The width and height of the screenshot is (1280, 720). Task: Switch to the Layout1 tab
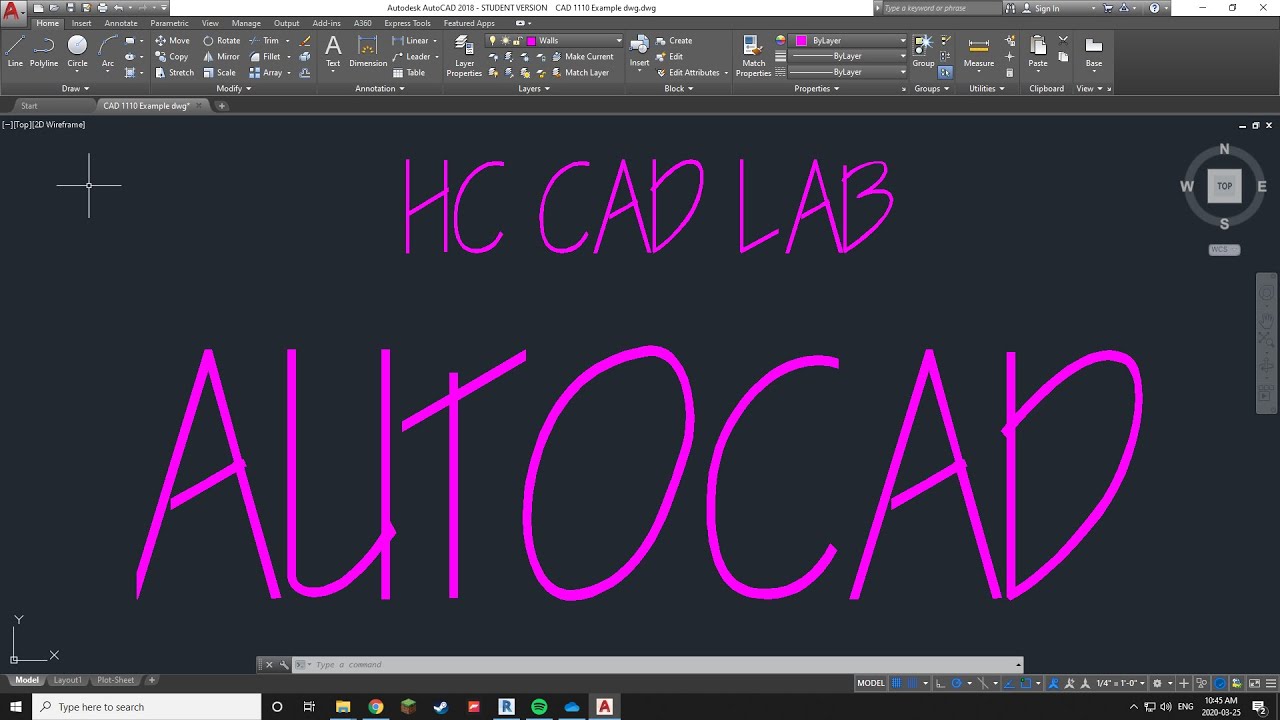pyautogui.click(x=67, y=680)
